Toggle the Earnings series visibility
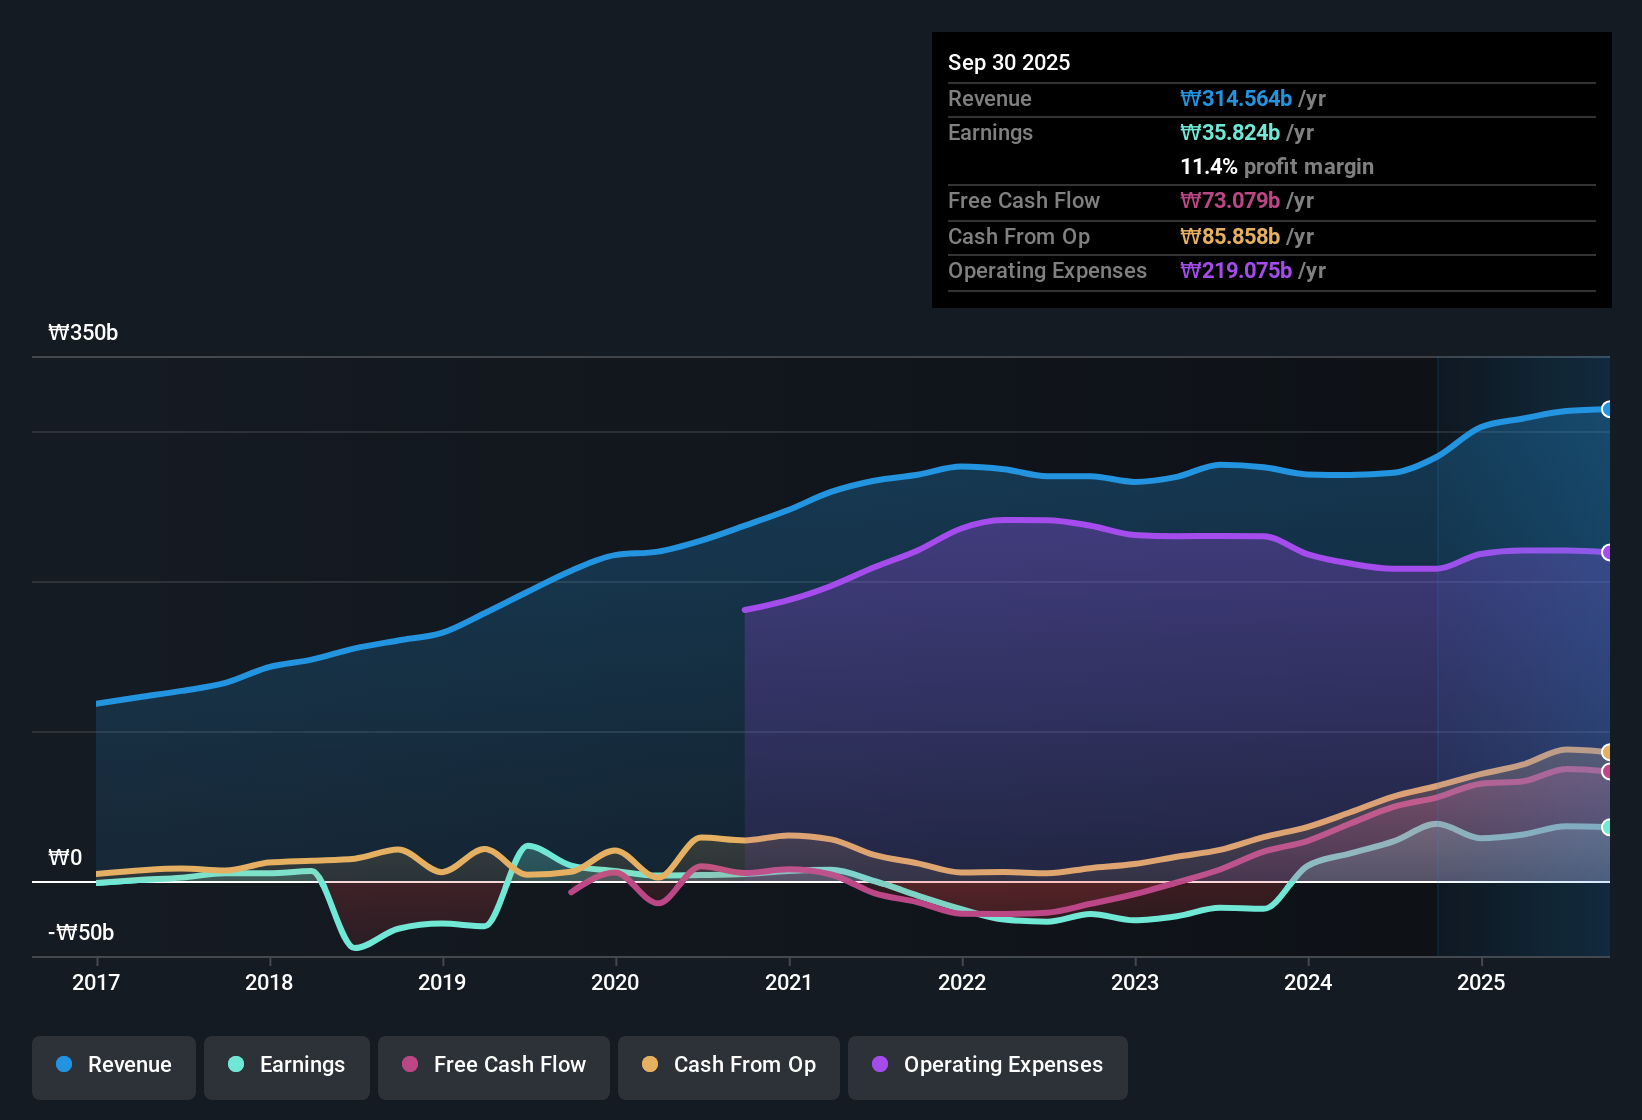The height and width of the screenshot is (1120, 1642). click(287, 1065)
